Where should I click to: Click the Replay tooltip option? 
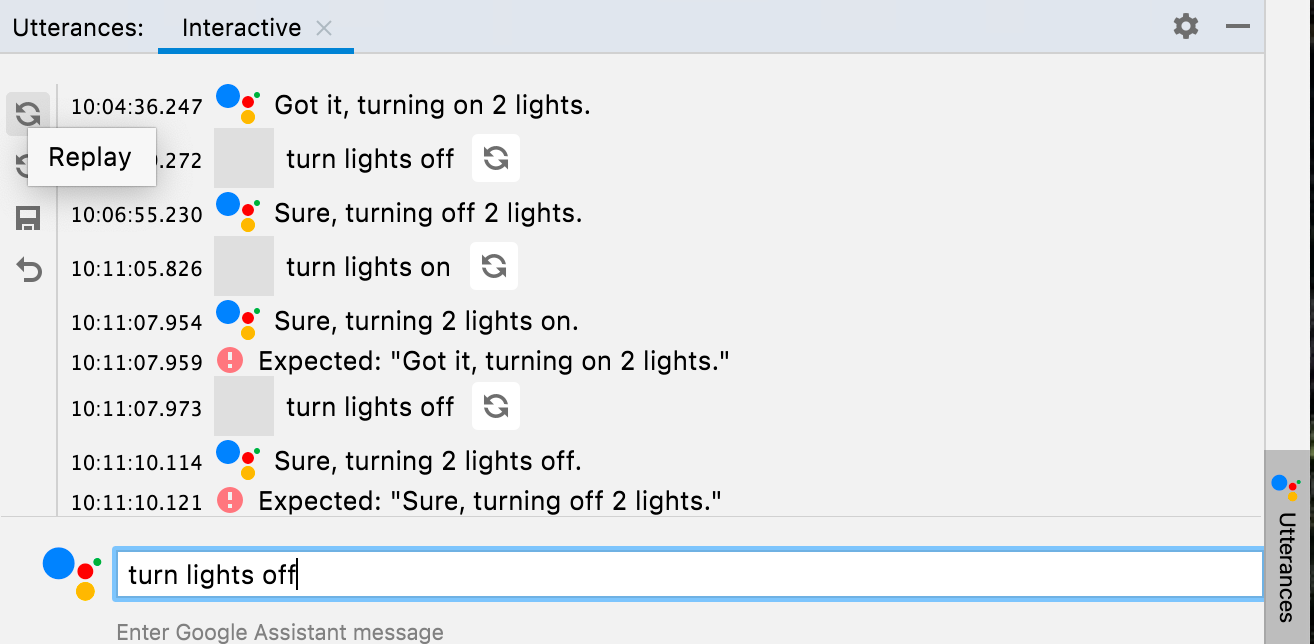point(91,156)
